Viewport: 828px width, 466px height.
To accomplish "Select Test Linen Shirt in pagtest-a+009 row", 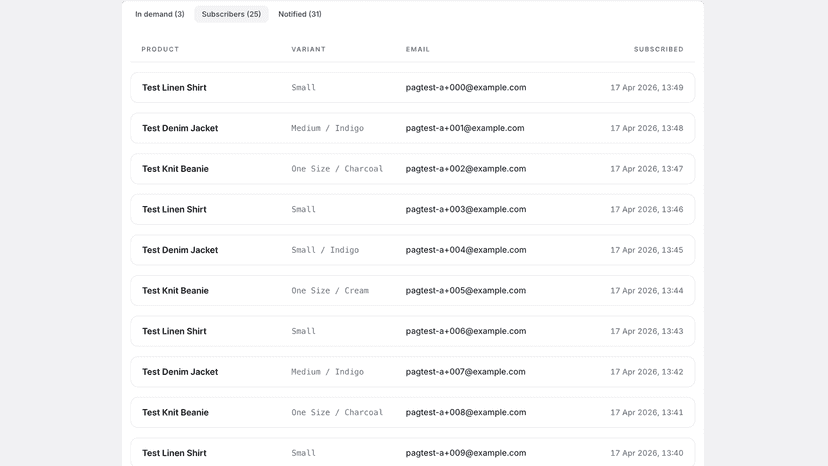I will (x=174, y=454).
